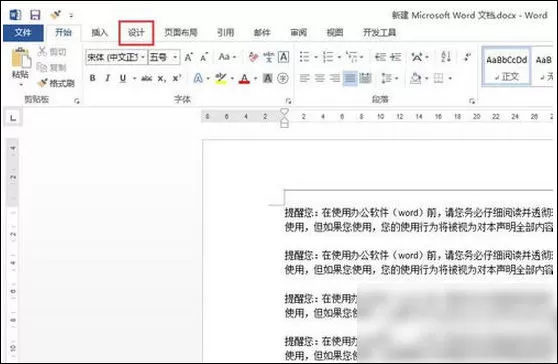The width and height of the screenshot is (558, 364).
Task: Switch to the 审阅 (Review) tab
Action: click(299, 33)
